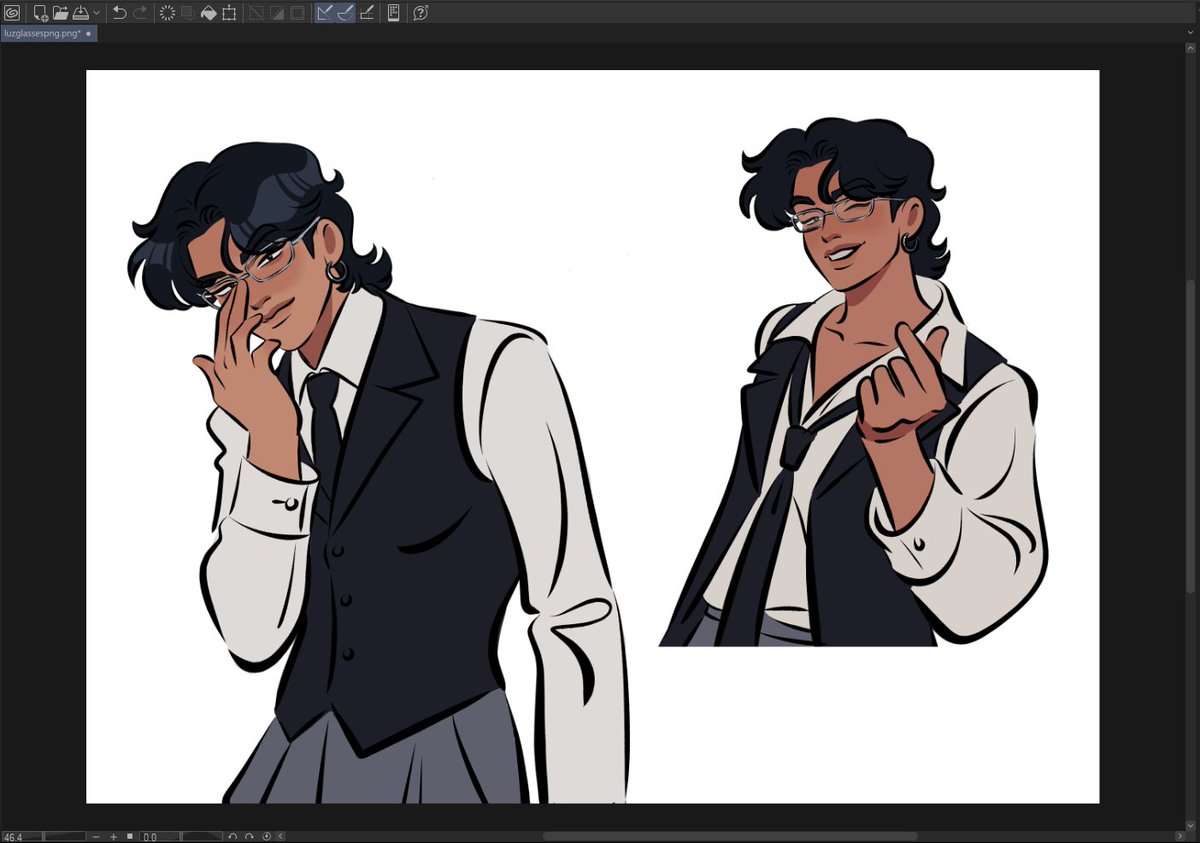Expand save options dropdown arrow

pos(96,13)
